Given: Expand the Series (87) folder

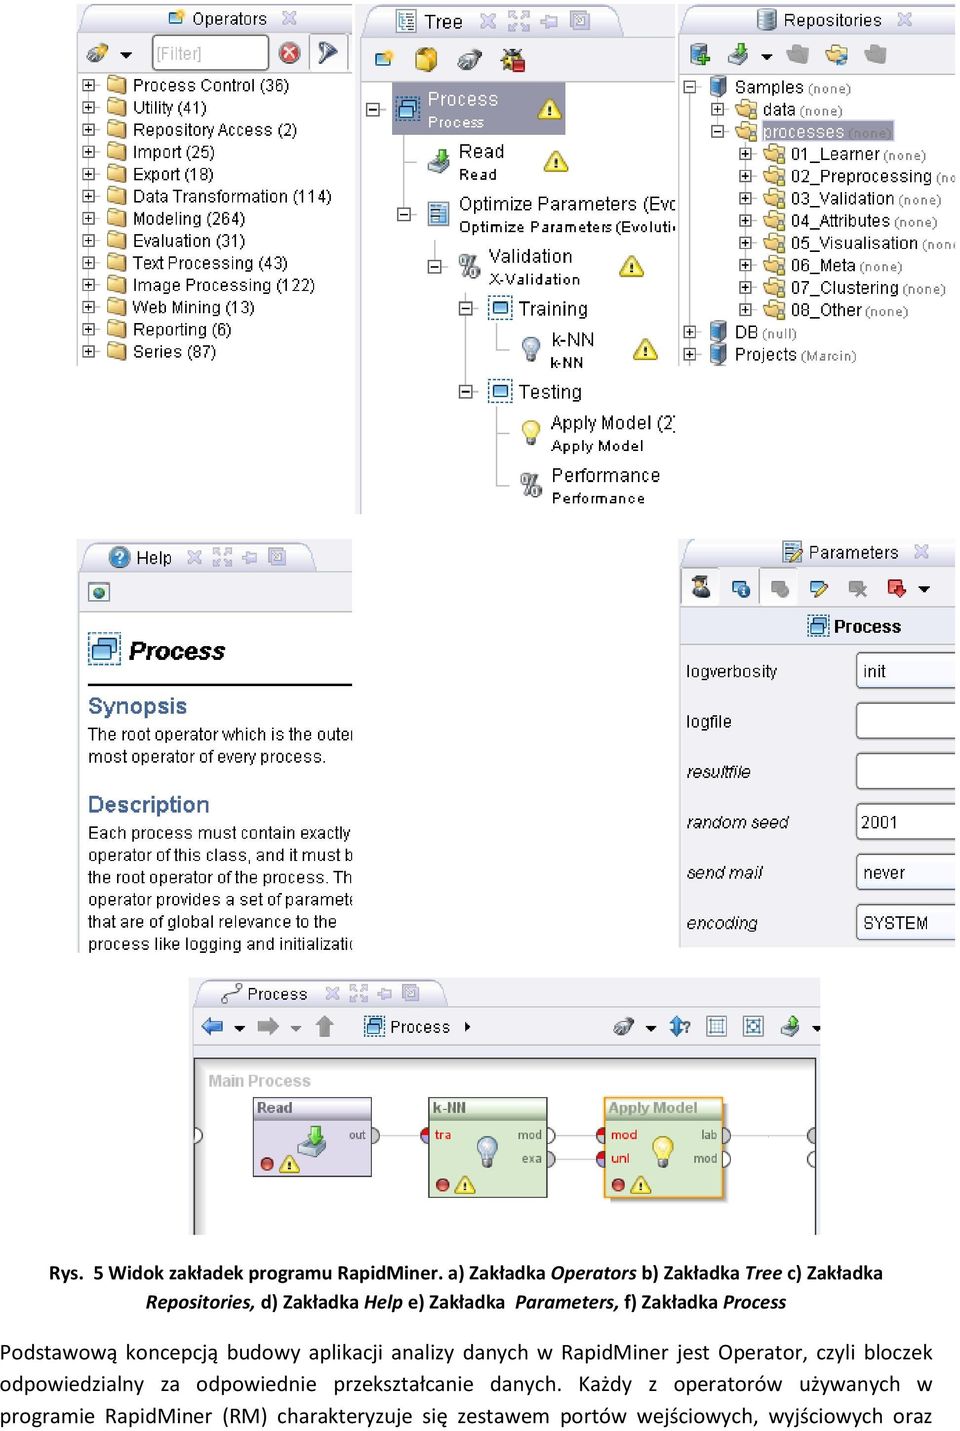Looking at the screenshot, I should coord(89,351).
